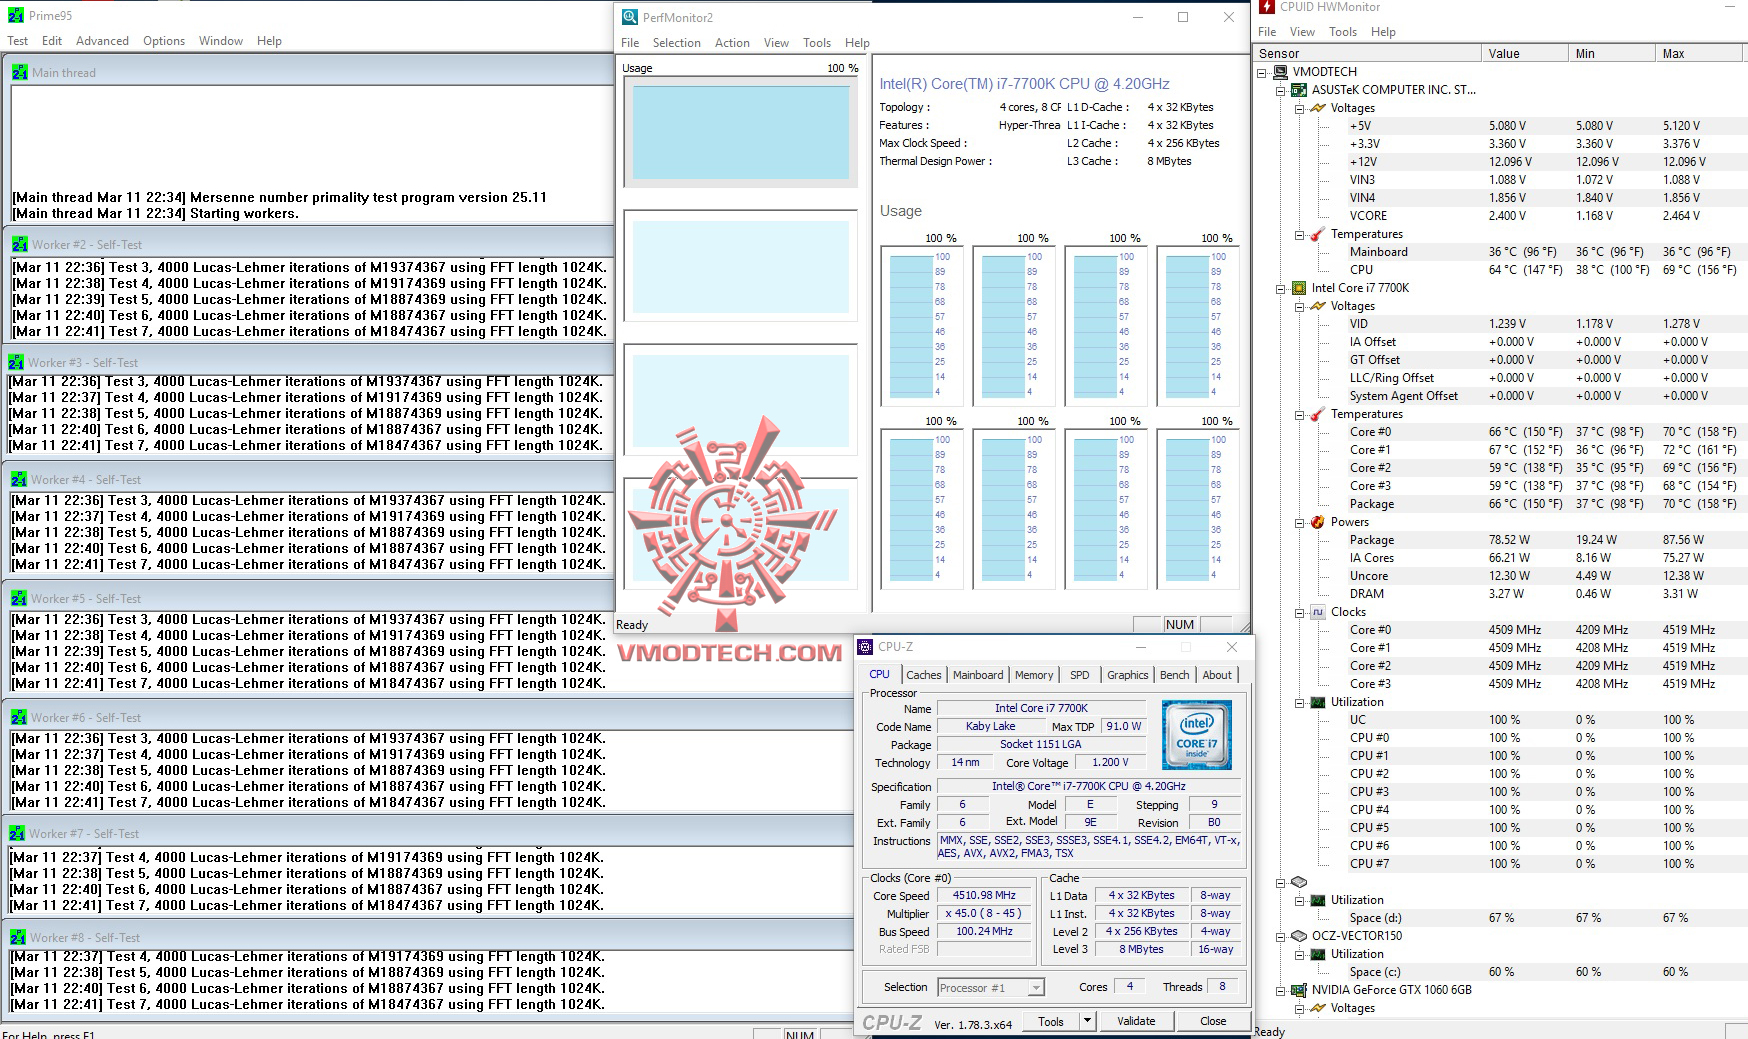1748x1039 pixels.
Task: Click the Worker #2 window icon
Action: tap(20, 244)
